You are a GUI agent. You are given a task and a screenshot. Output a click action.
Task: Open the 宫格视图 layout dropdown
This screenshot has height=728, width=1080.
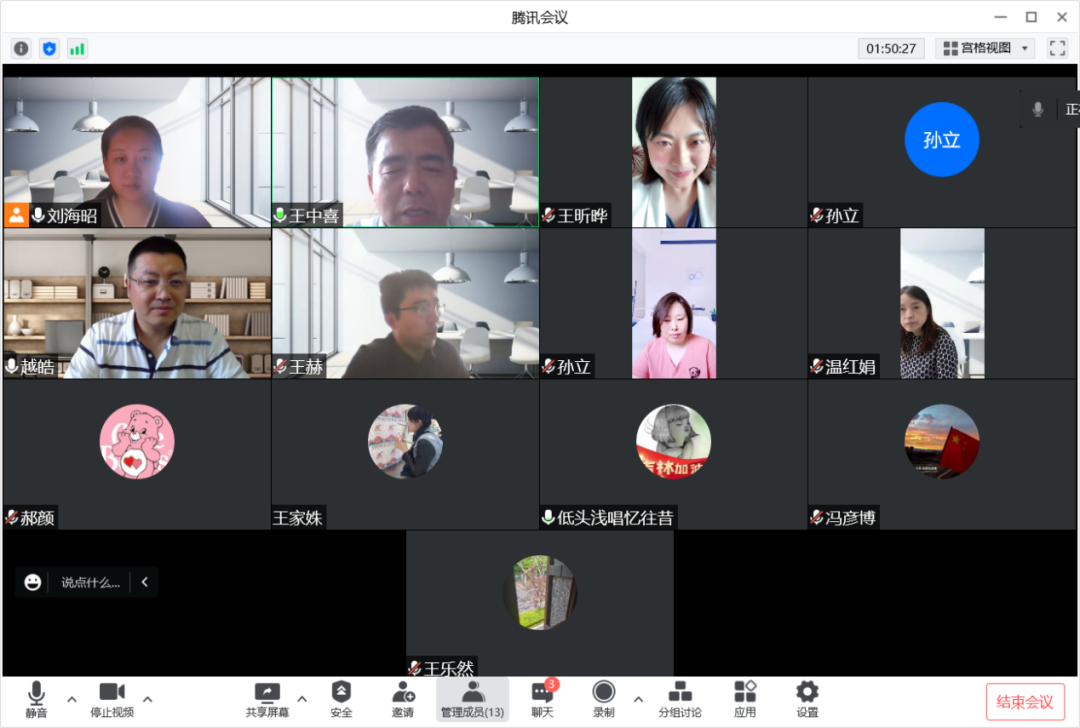pos(985,48)
